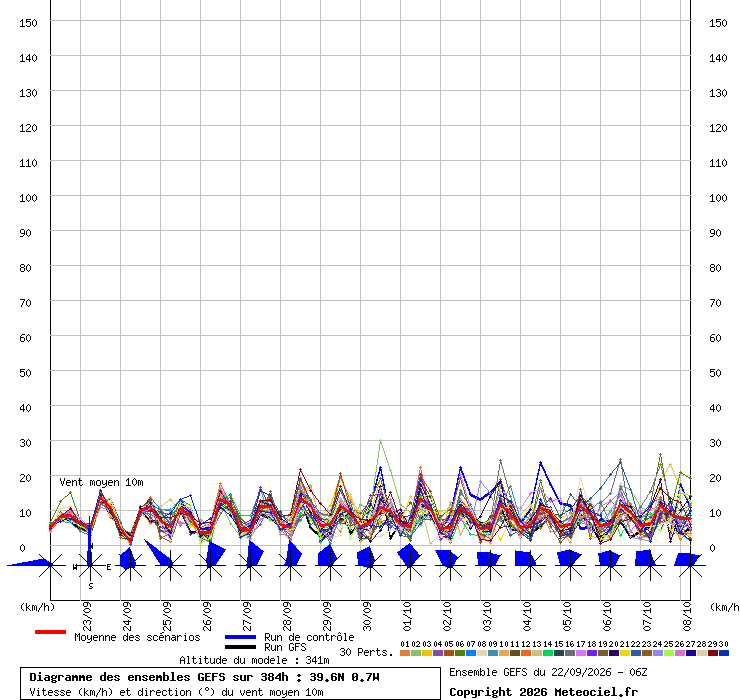Click the wind direction rose above 24/09
This screenshot has width=740, height=700.
tap(130, 564)
